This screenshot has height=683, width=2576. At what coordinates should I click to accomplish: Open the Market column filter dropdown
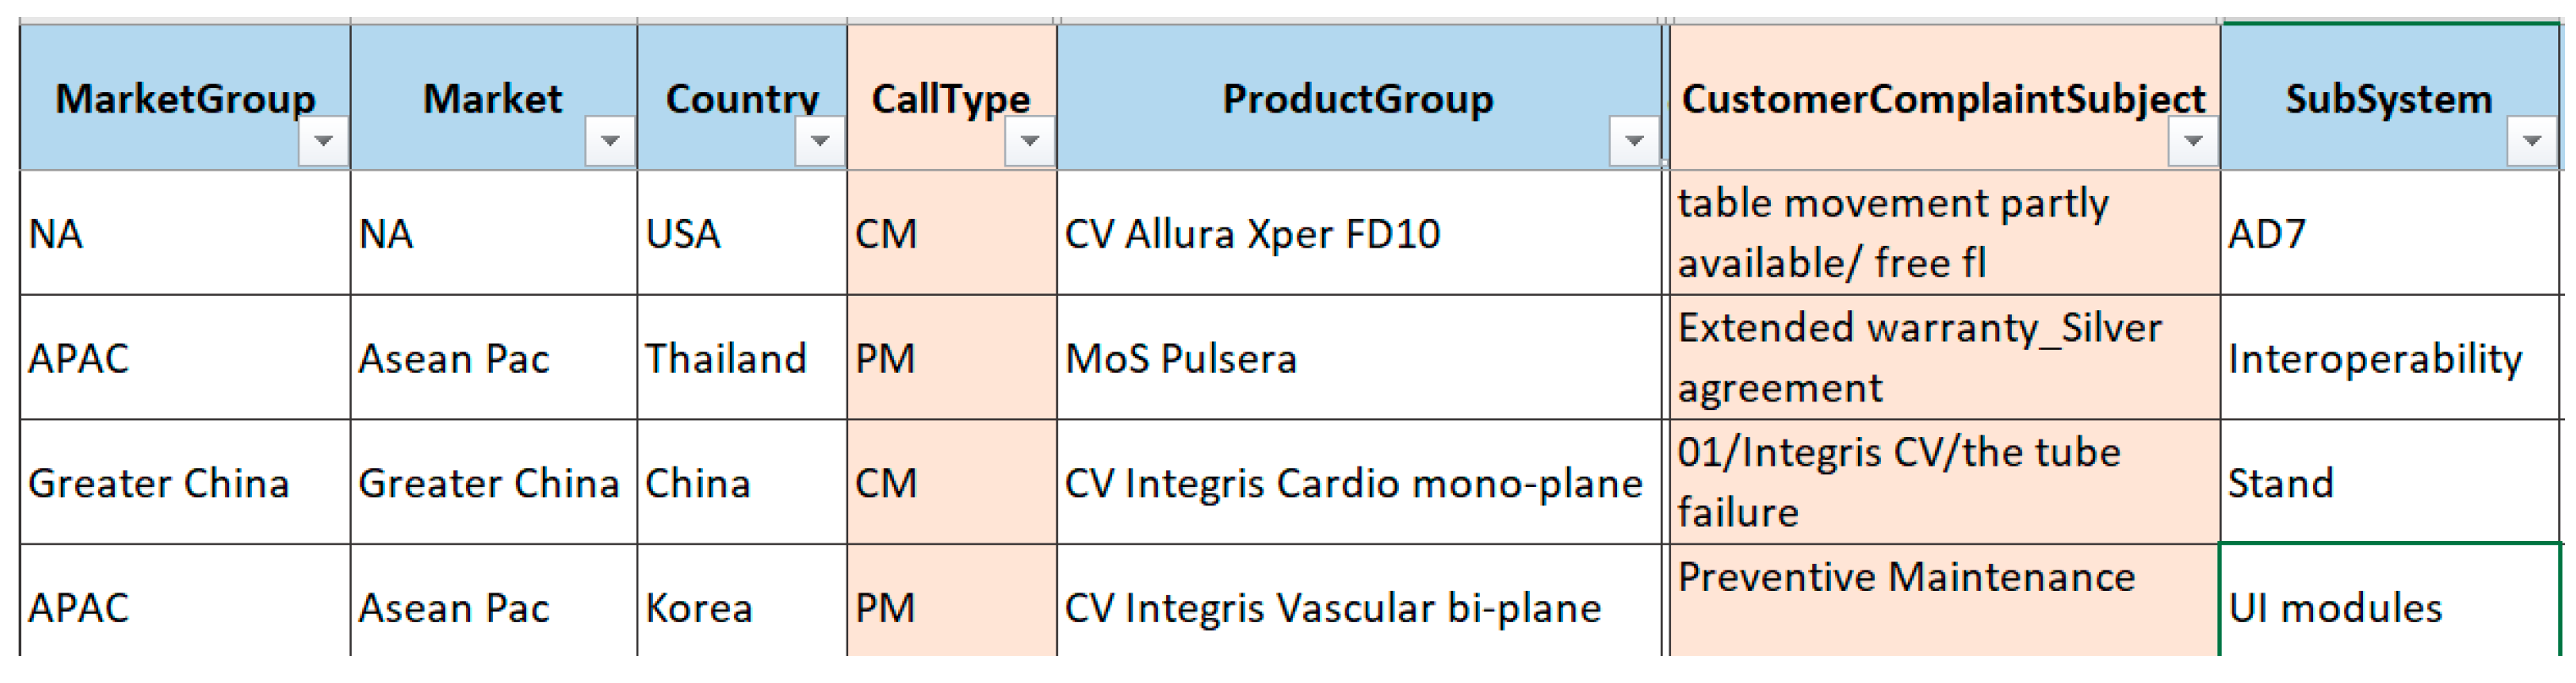610,141
